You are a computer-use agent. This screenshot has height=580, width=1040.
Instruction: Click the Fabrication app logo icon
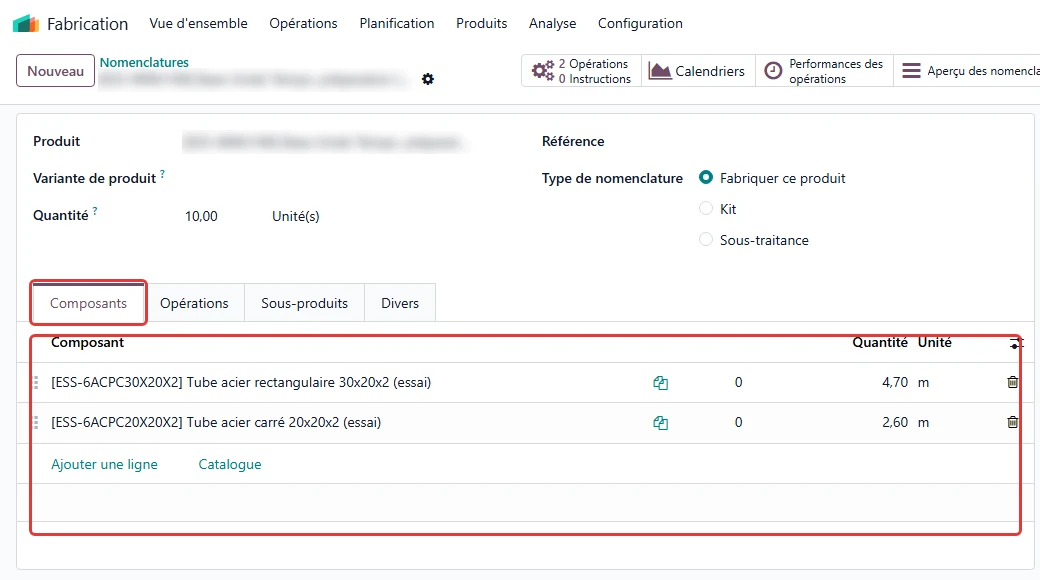26,23
